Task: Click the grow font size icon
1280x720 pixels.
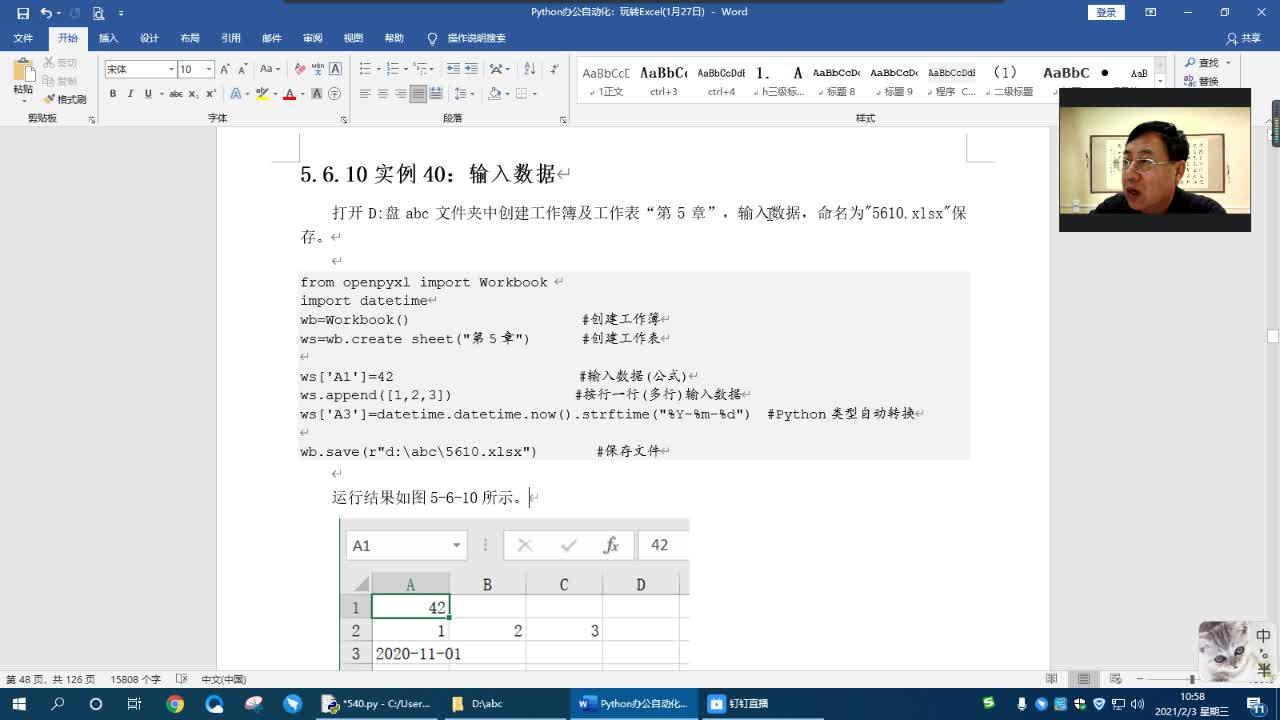Action: click(225, 69)
